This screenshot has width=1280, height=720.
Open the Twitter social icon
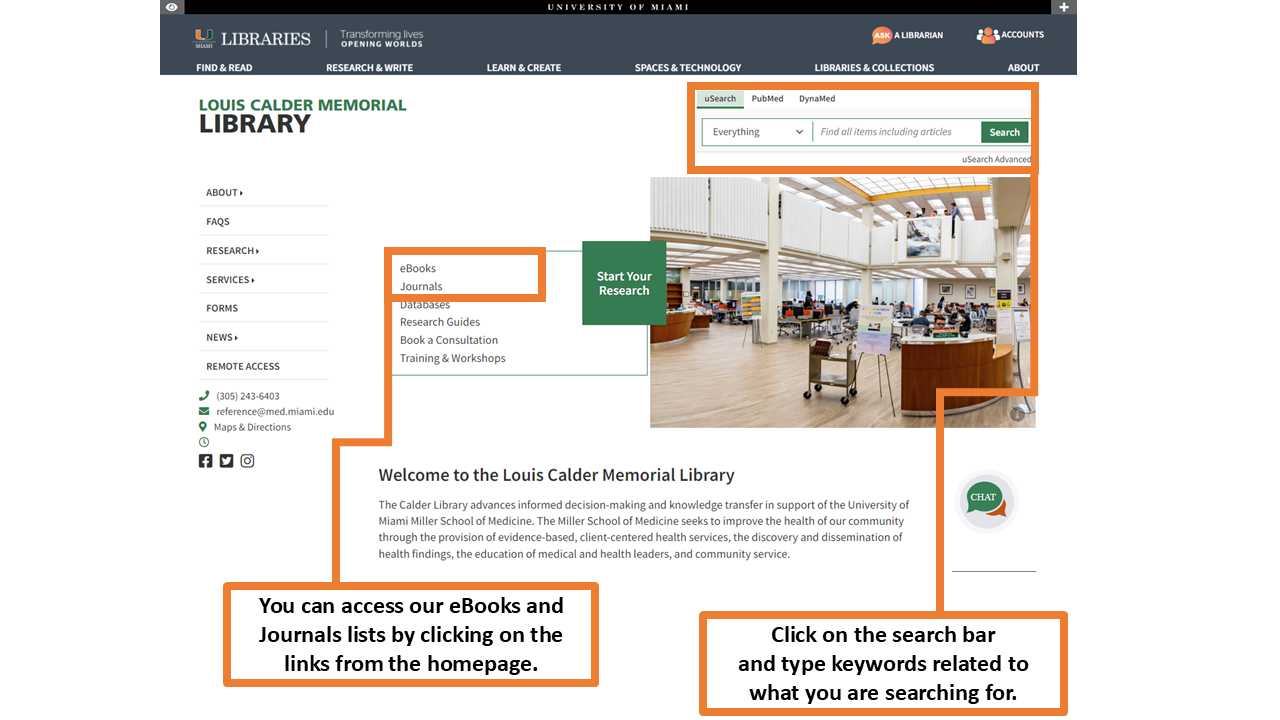(226, 461)
